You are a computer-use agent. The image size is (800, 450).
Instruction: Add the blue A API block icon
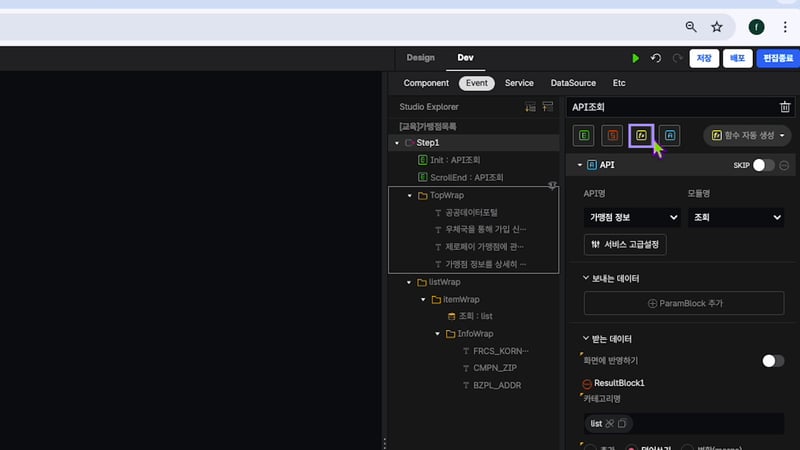[670, 135]
